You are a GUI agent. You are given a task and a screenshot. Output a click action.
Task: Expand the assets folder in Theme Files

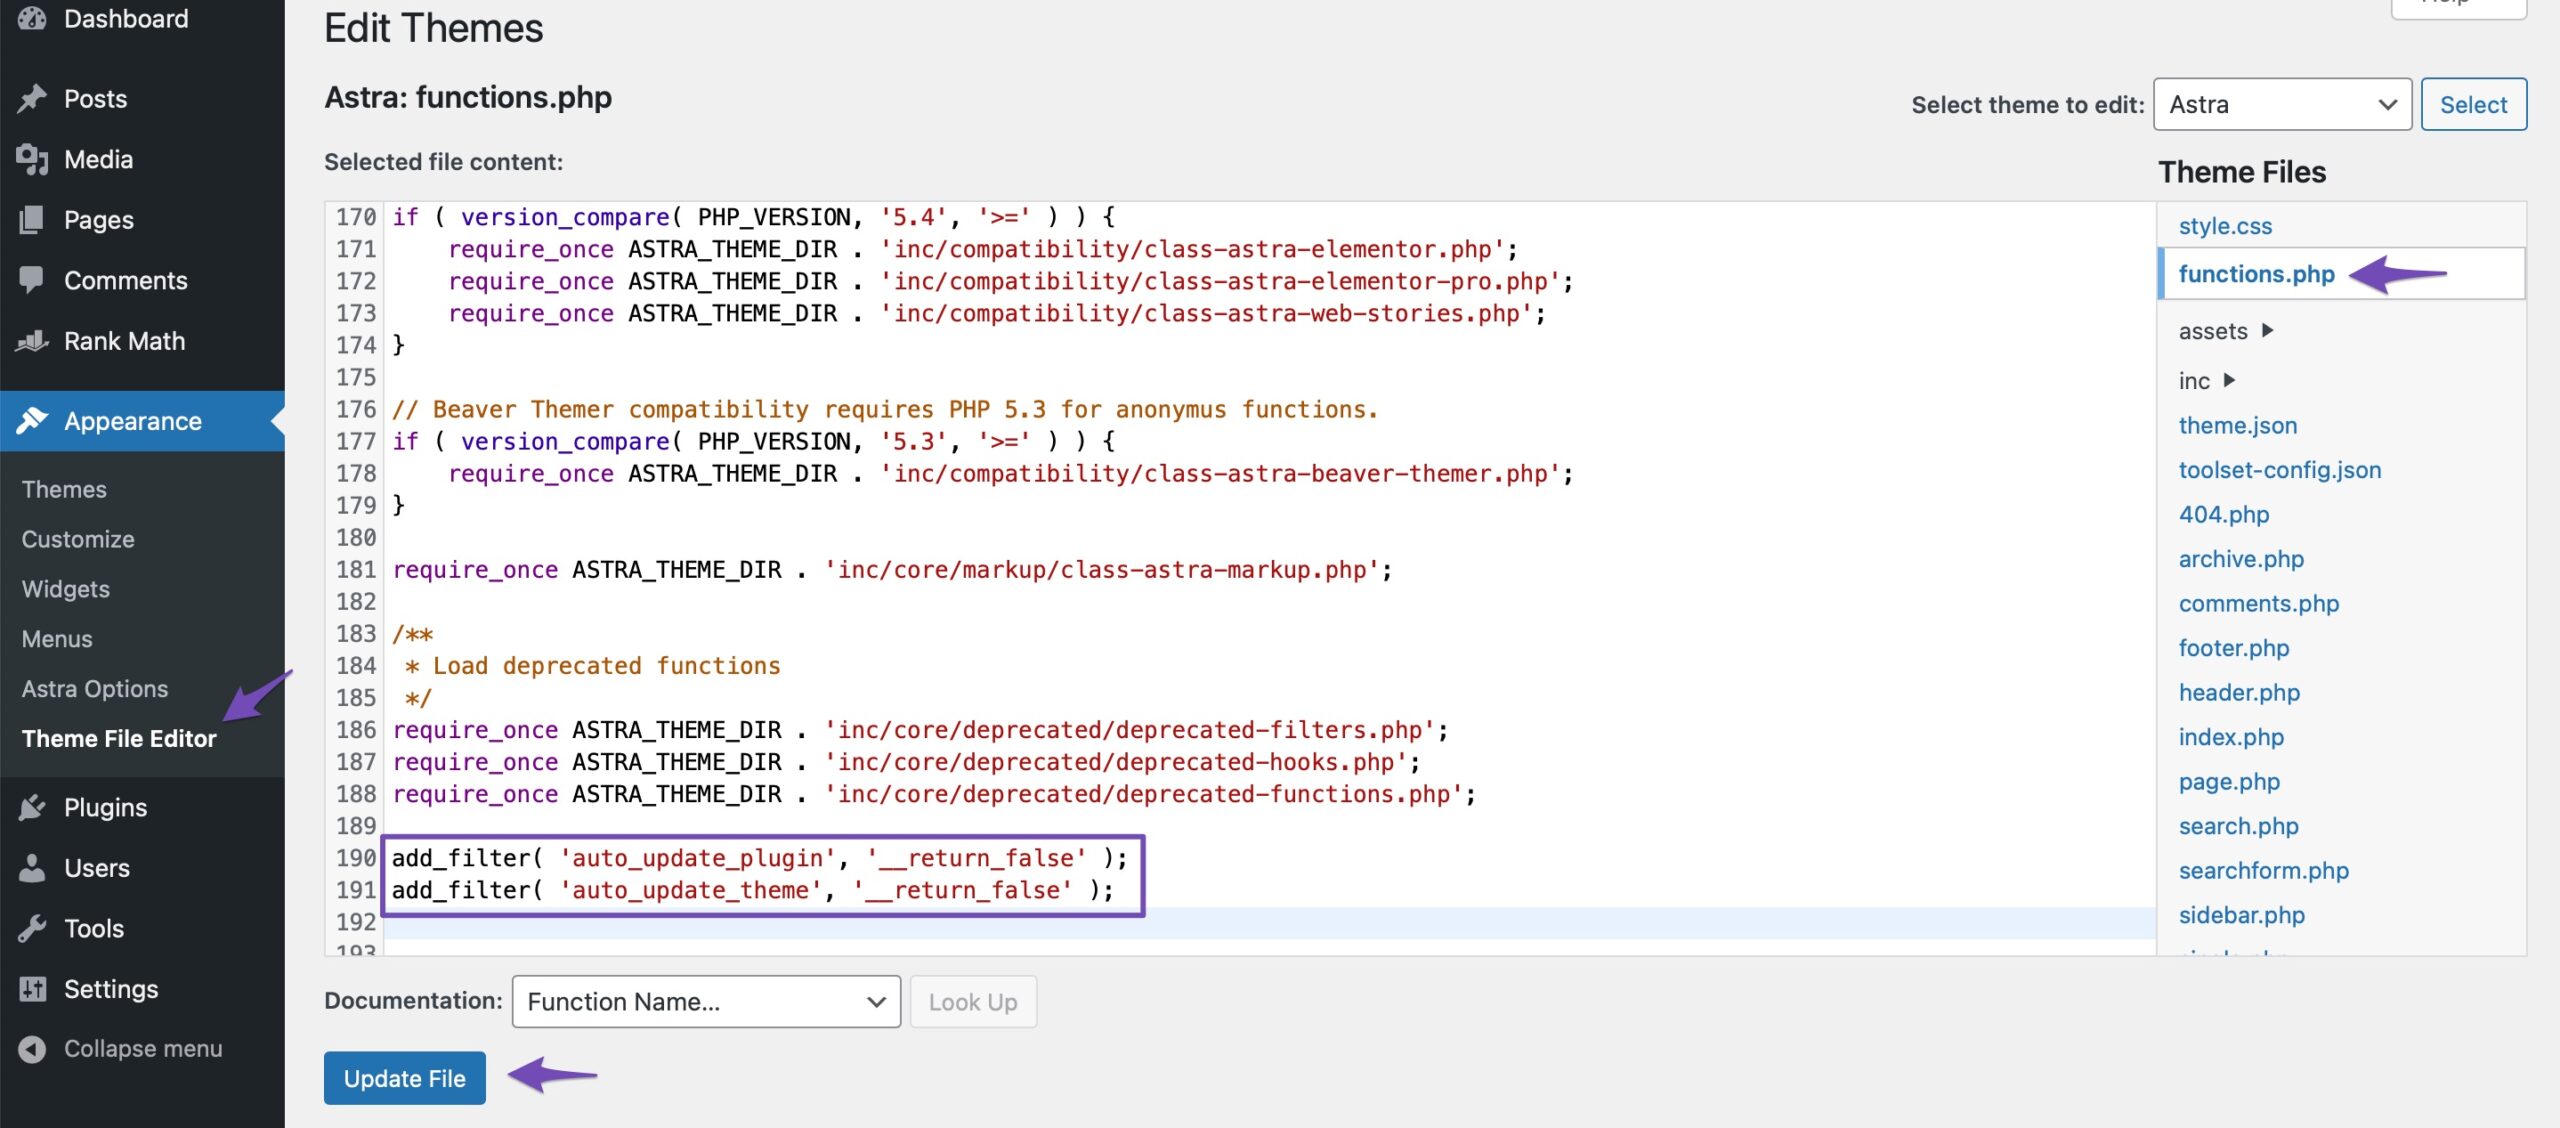pyautogui.click(x=2266, y=331)
